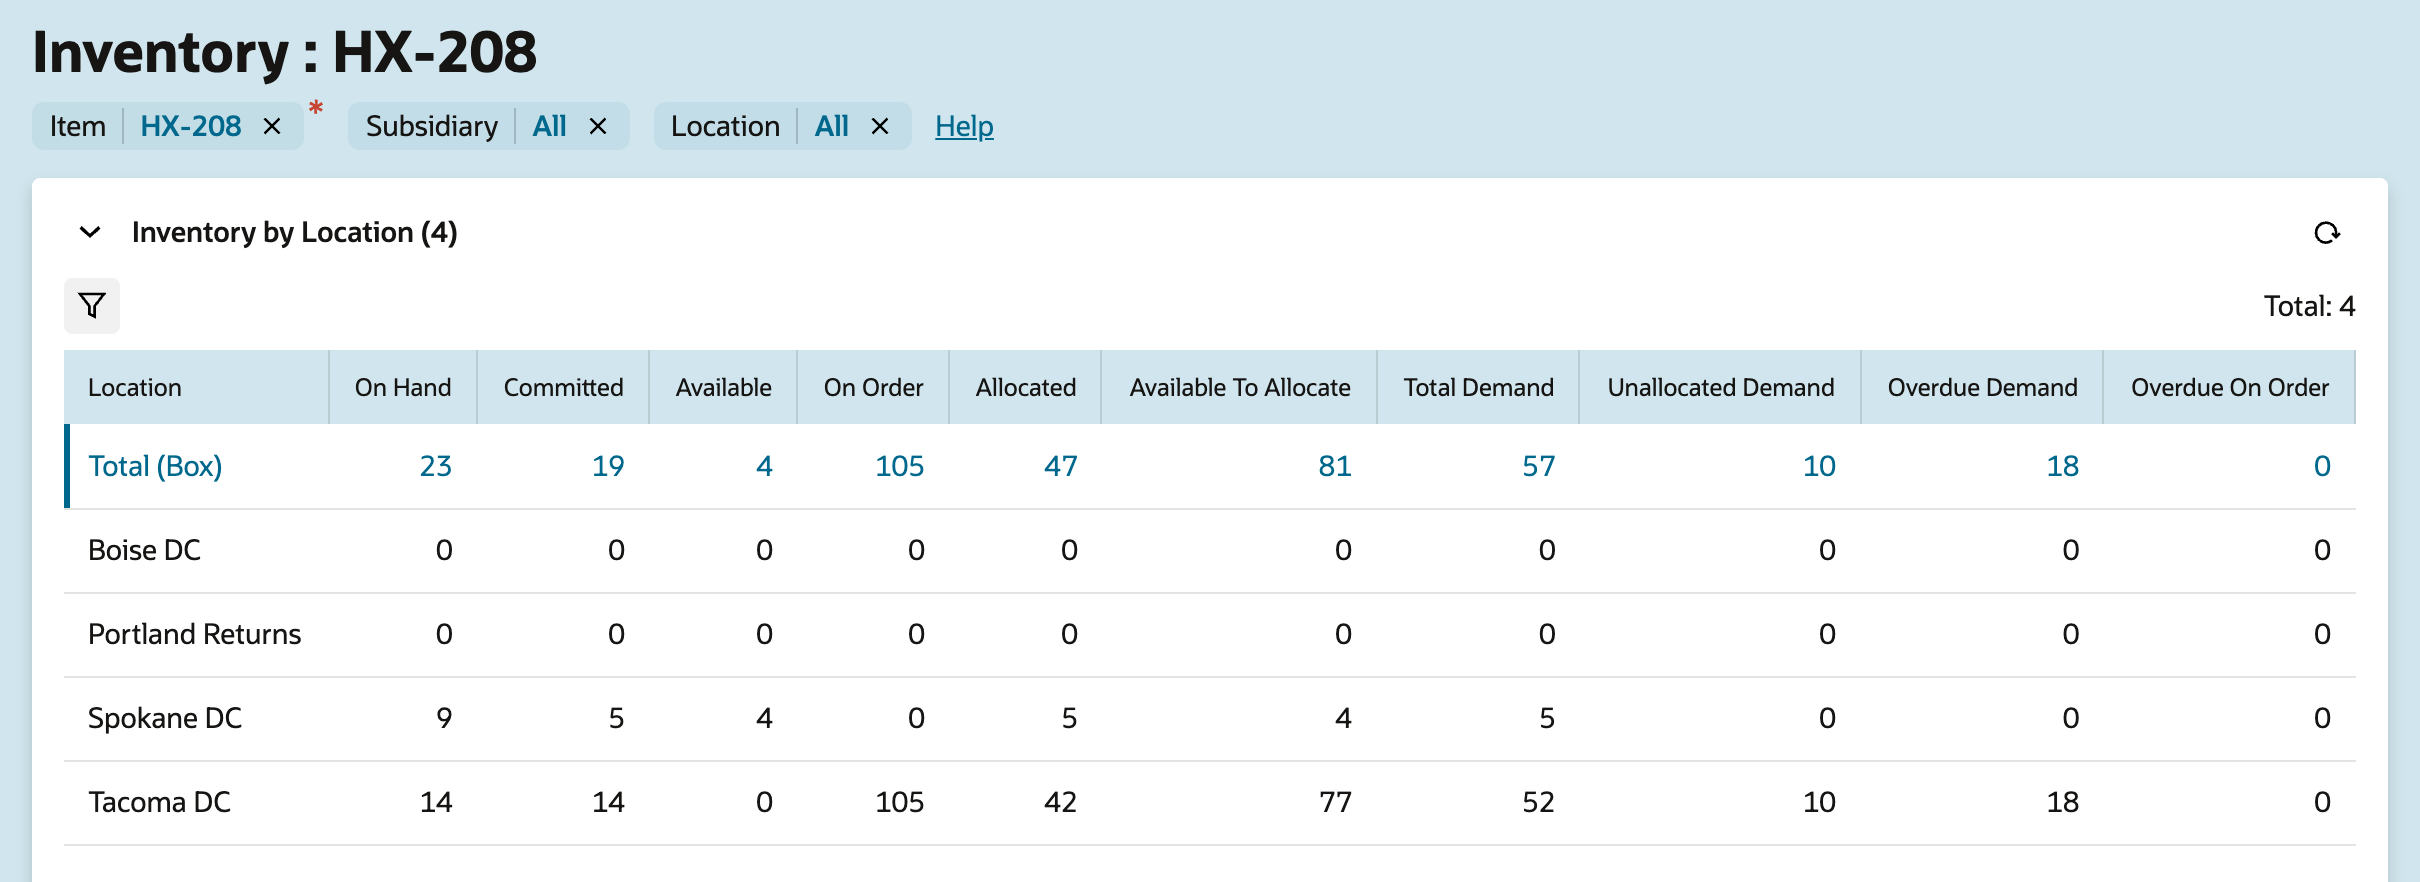Open total On Order value 105
Viewport: 2420px width, 882px height.
(x=900, y=466)
